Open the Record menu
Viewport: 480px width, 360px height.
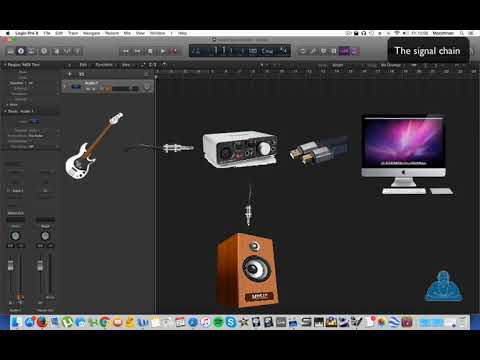[x=112, y=33]
